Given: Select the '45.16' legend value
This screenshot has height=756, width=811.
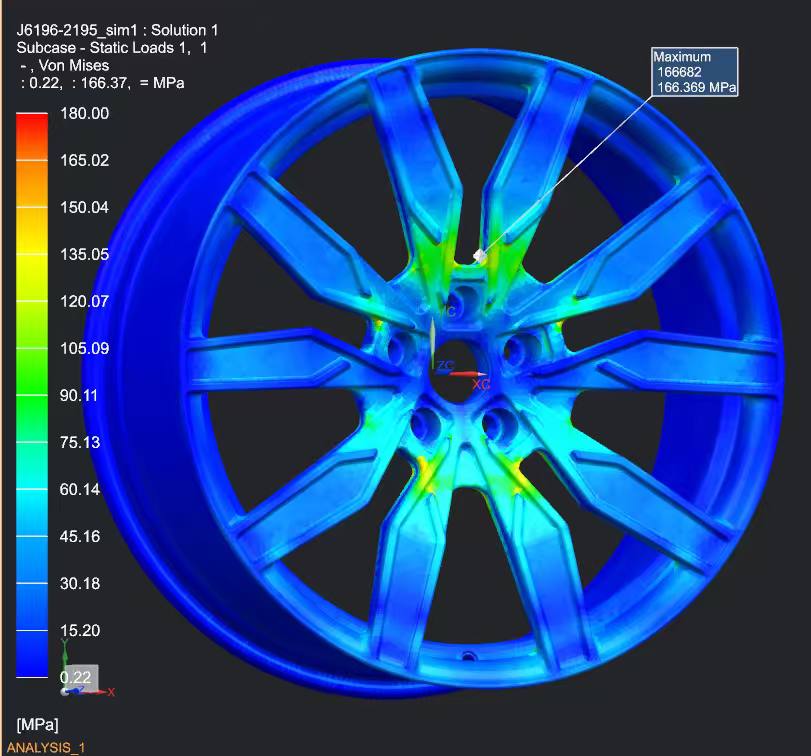Looking at the screenshot, I should [x=80, y=536].
